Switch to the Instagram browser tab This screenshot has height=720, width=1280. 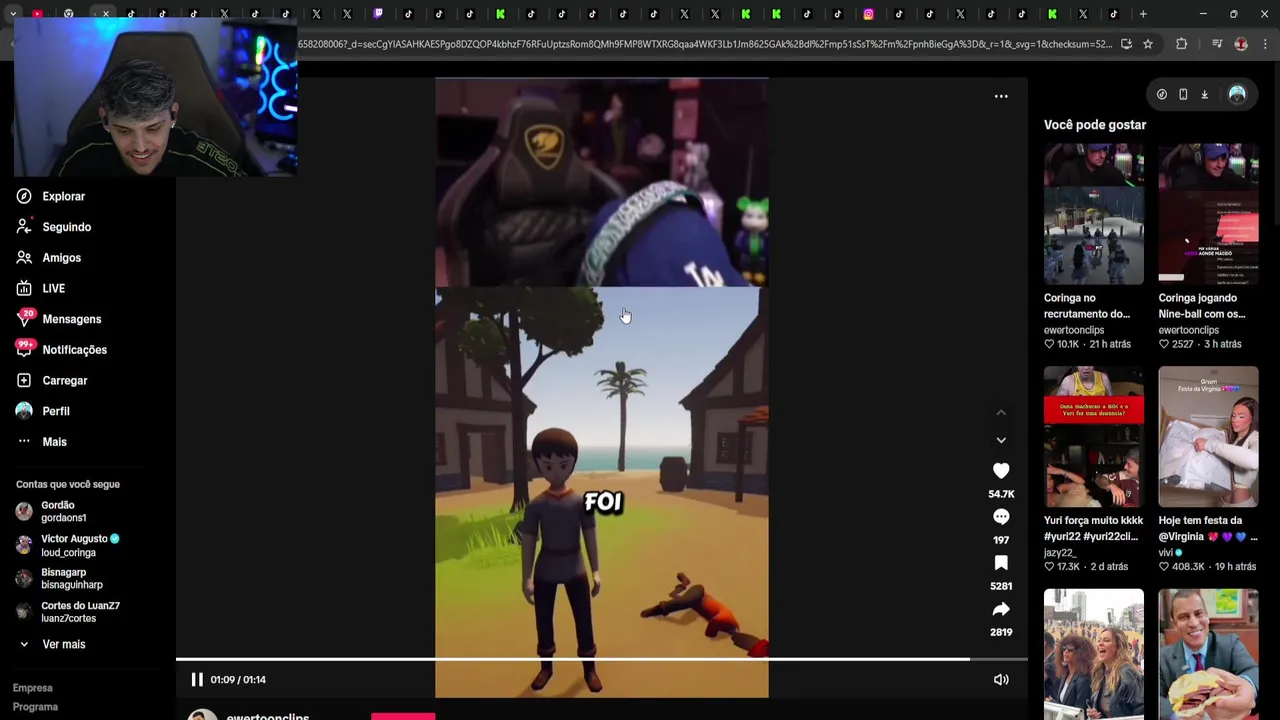click(x=868, y=14)
